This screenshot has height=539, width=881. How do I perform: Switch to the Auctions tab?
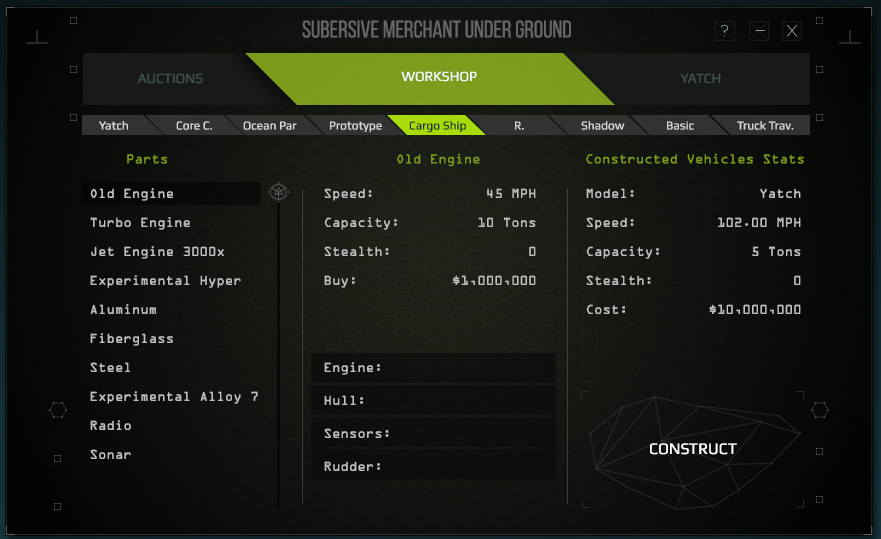point(170,78)
